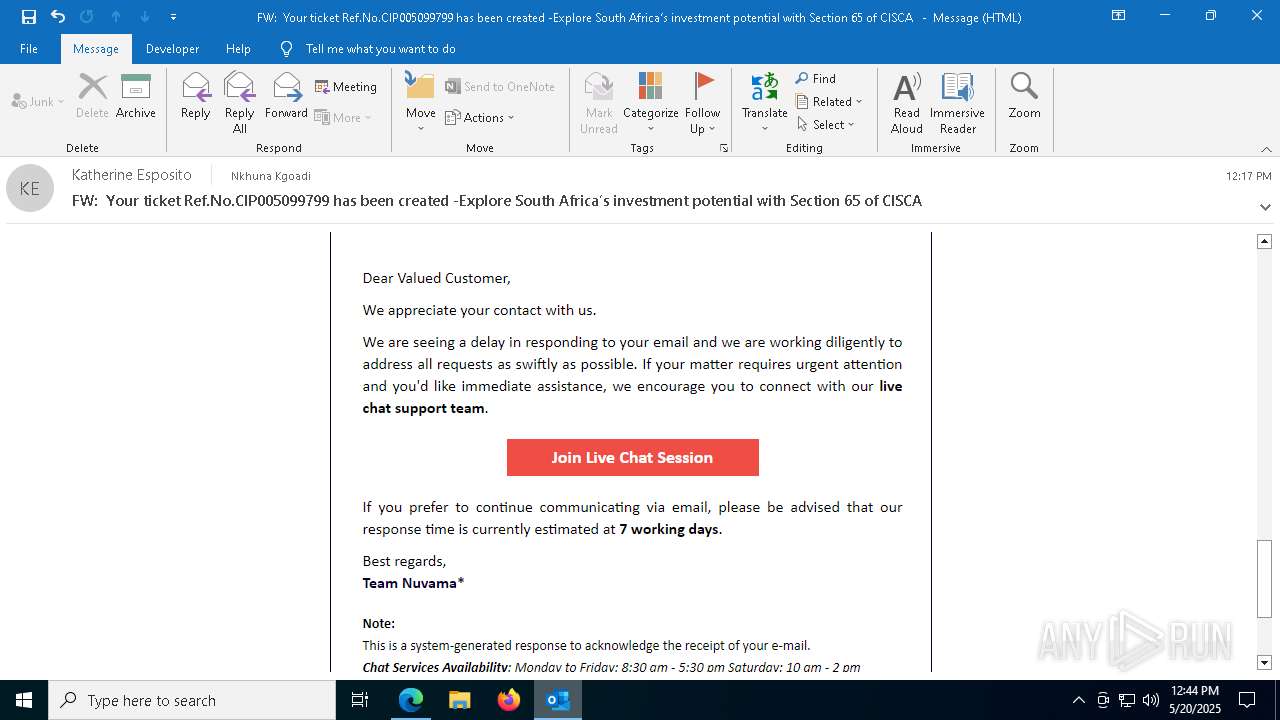Screen dimensions: 1280x720
Task: Undo the last action in title bar
Action: pos(58,16)
